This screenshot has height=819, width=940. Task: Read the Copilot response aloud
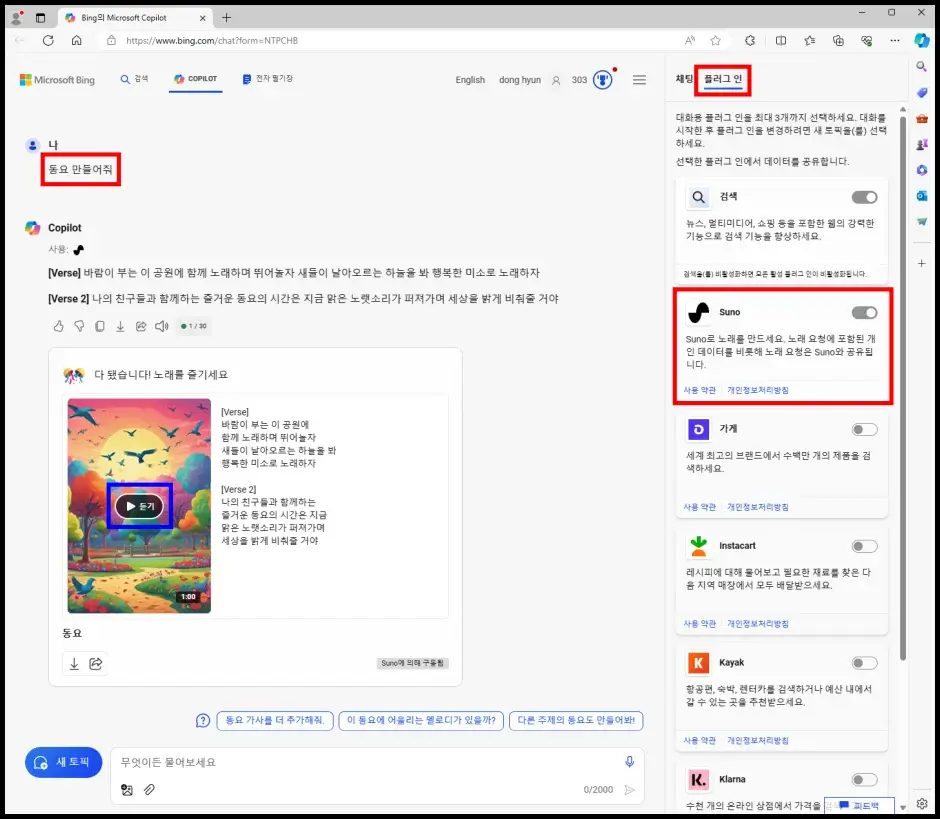(x=162, y=326)
